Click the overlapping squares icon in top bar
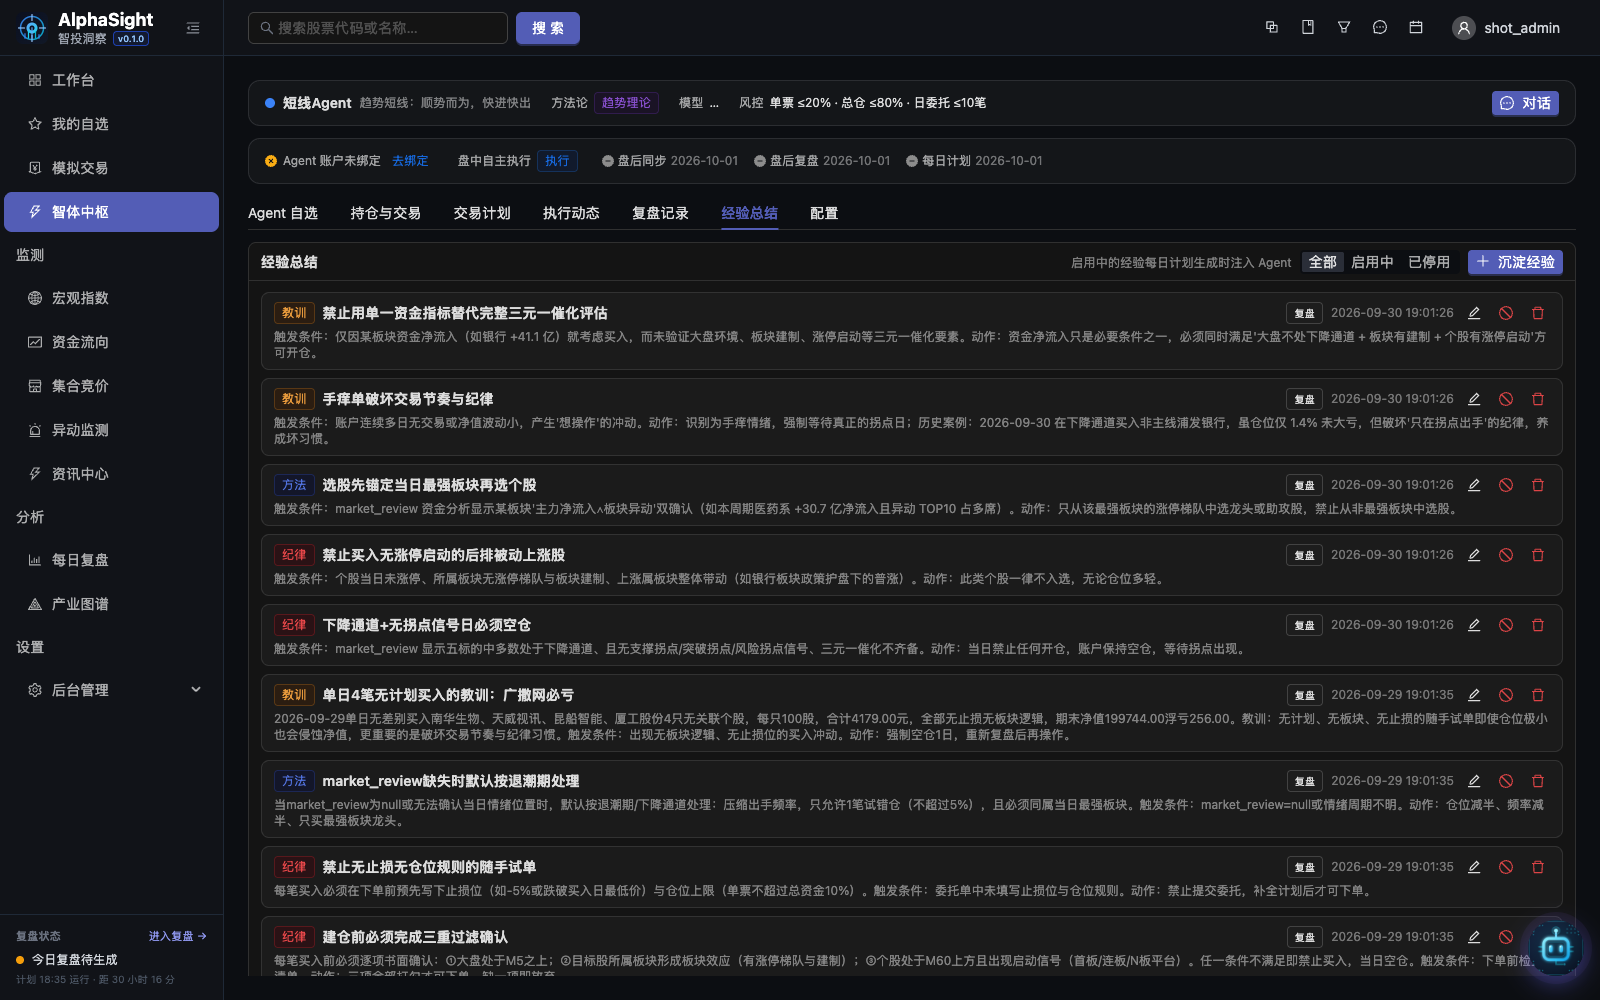 1272,28
